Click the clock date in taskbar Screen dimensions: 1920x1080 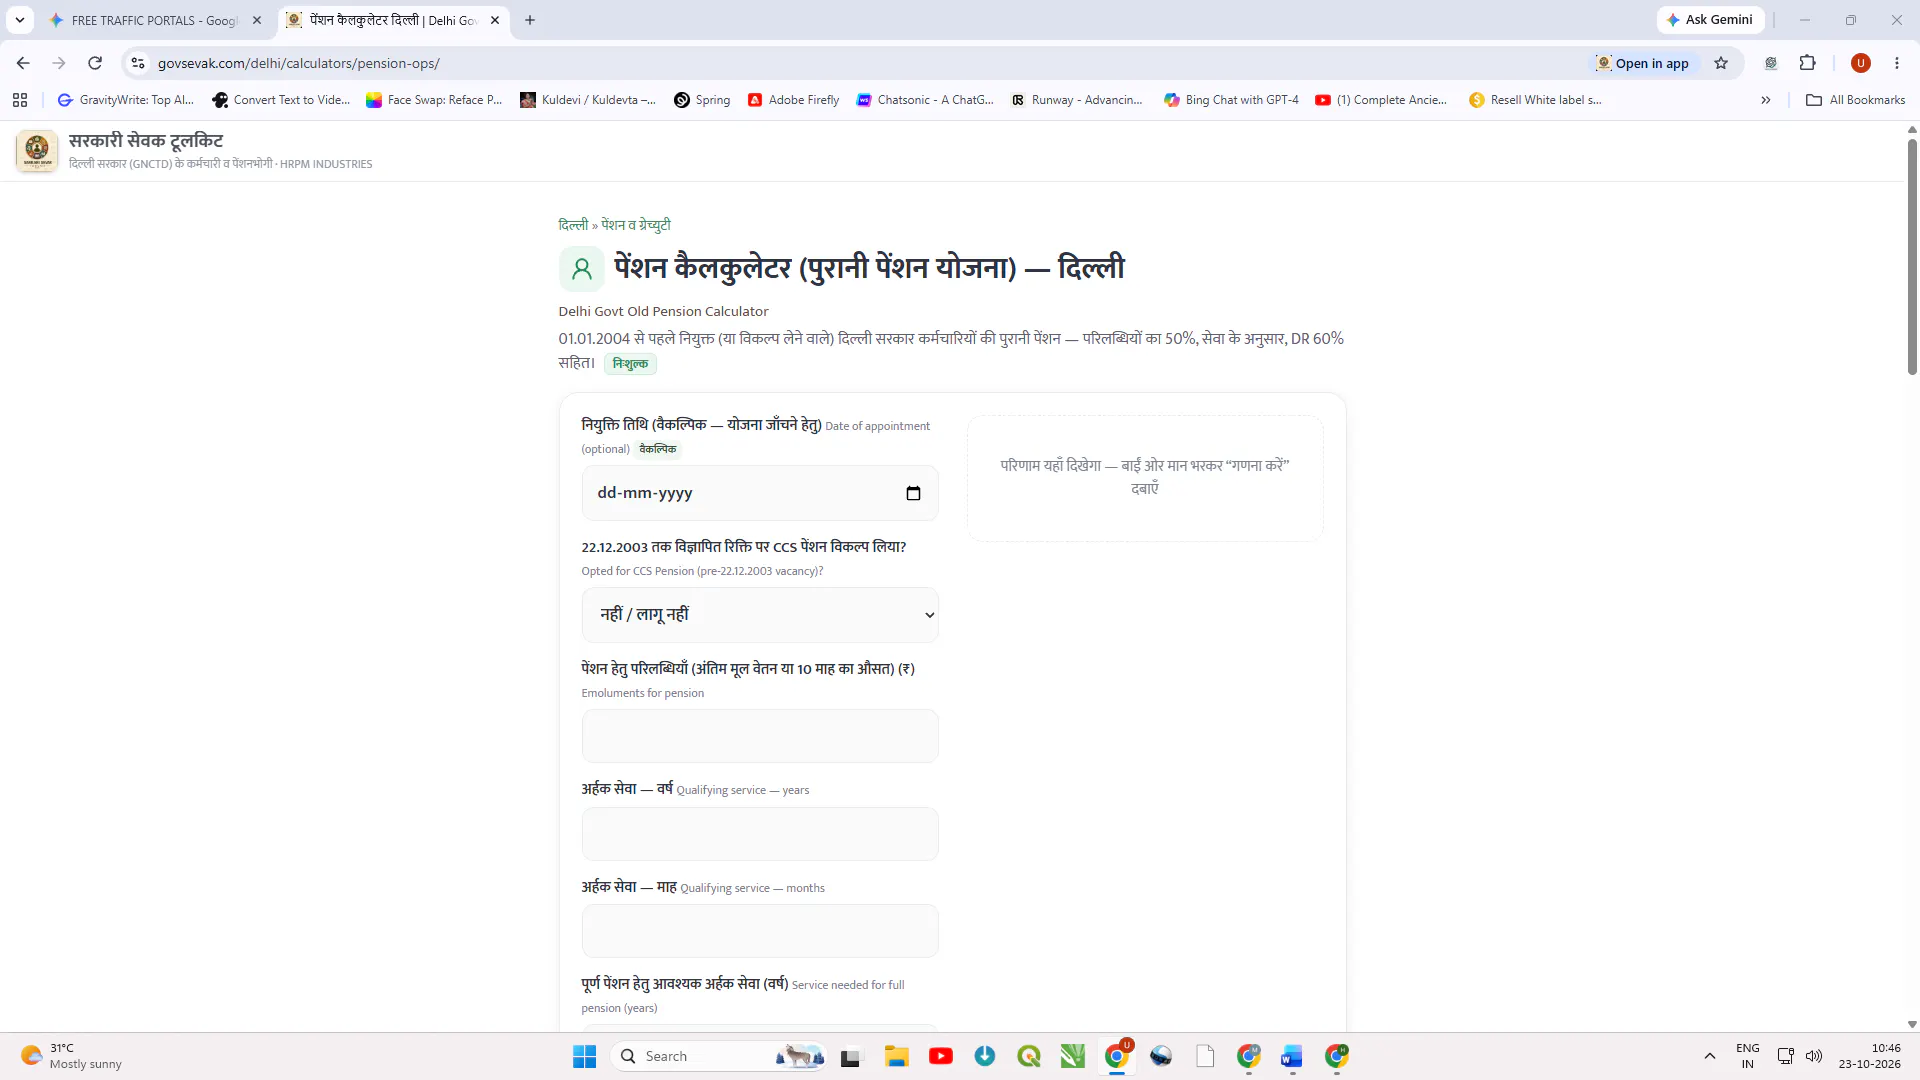coord(1869,1056)
